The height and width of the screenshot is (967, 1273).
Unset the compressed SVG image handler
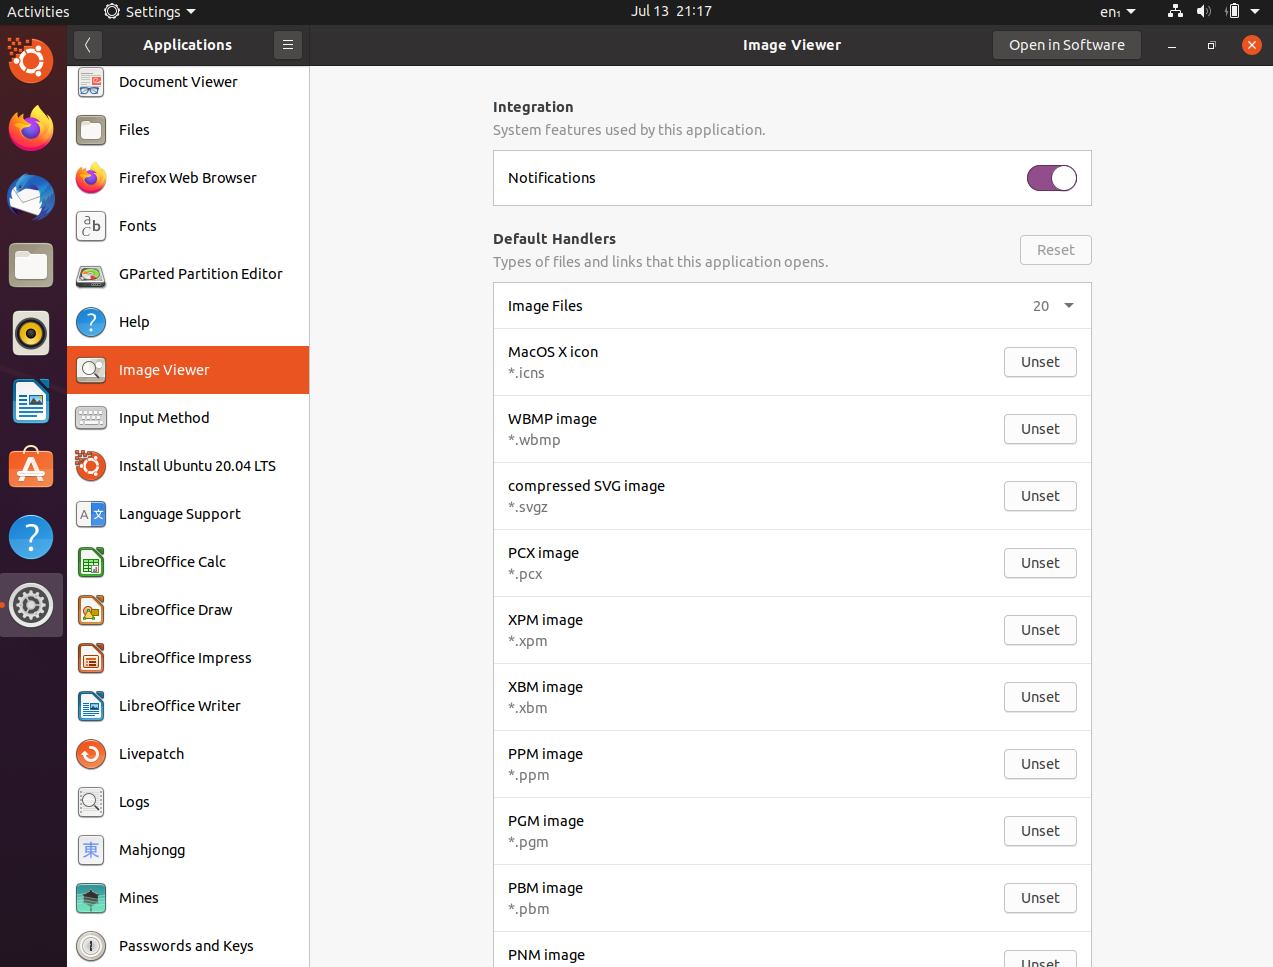pos(1040,496)
